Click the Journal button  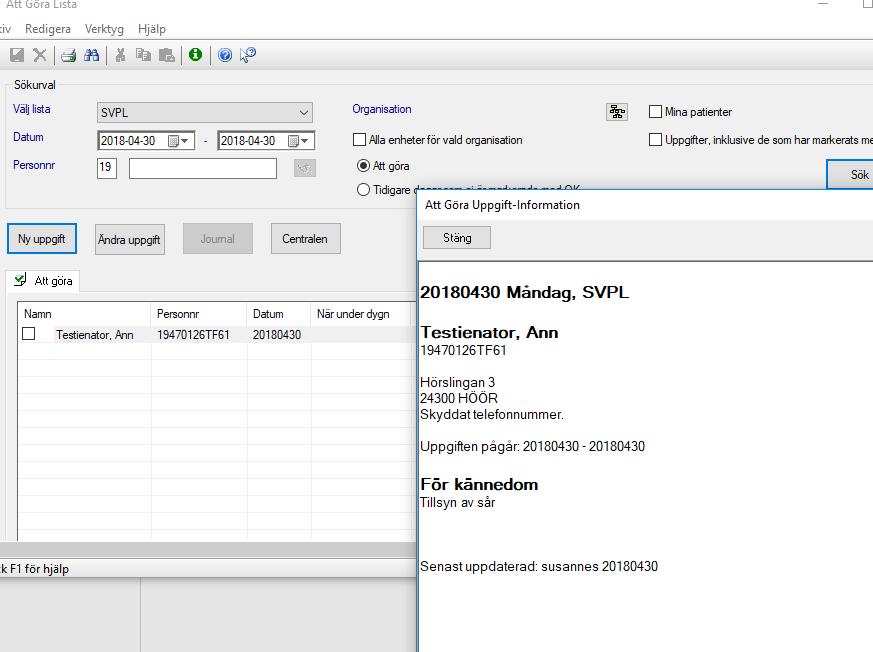218,239
